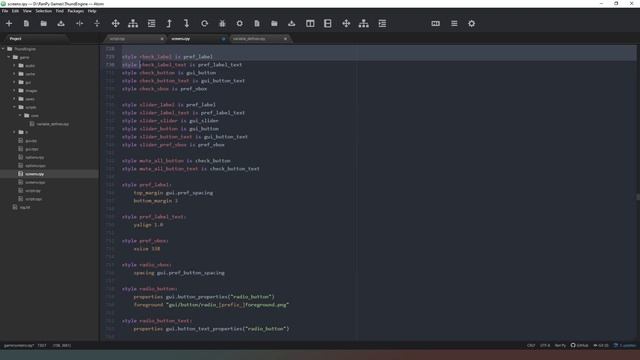This screenshot has width=640, height=360.
Task: Click UTF-8 encoding in status bar
Action: (545, 345)
